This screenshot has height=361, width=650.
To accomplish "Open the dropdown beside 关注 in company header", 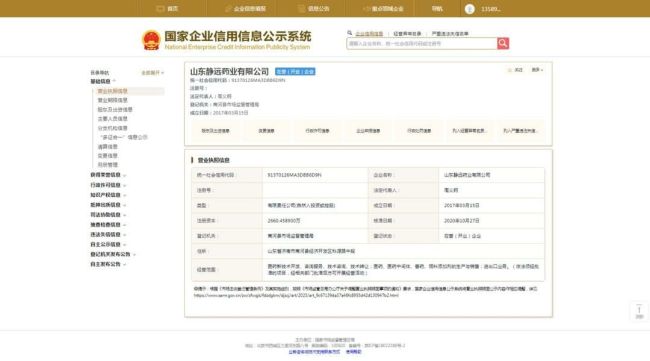I will click(x=537, y=70).
